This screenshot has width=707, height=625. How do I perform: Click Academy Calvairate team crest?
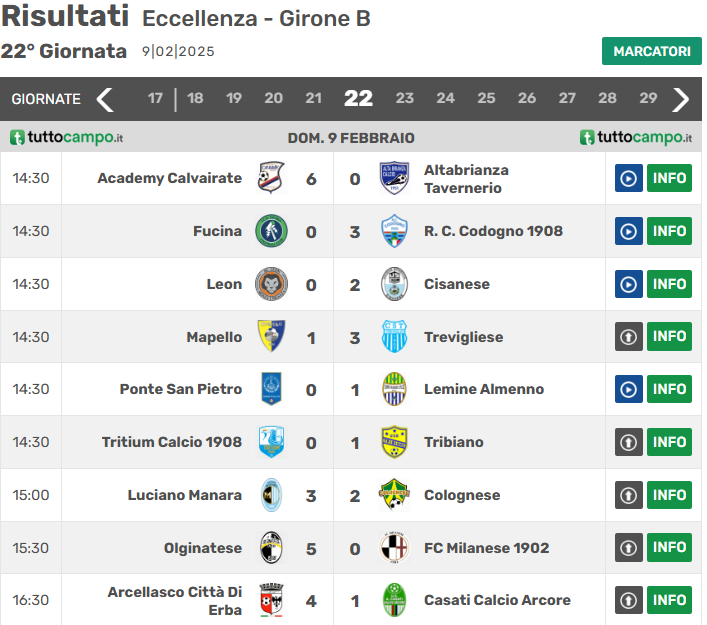pos(270,179)
